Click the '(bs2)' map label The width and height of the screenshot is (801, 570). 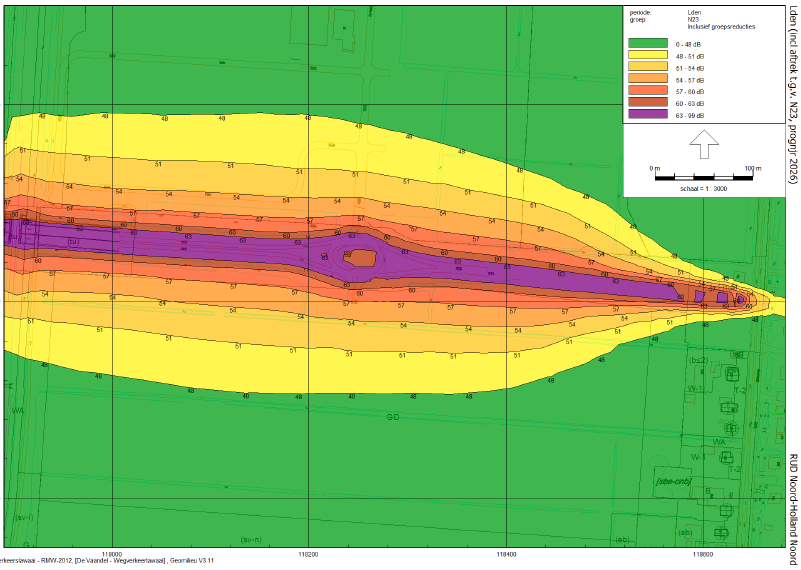point(698,360)
